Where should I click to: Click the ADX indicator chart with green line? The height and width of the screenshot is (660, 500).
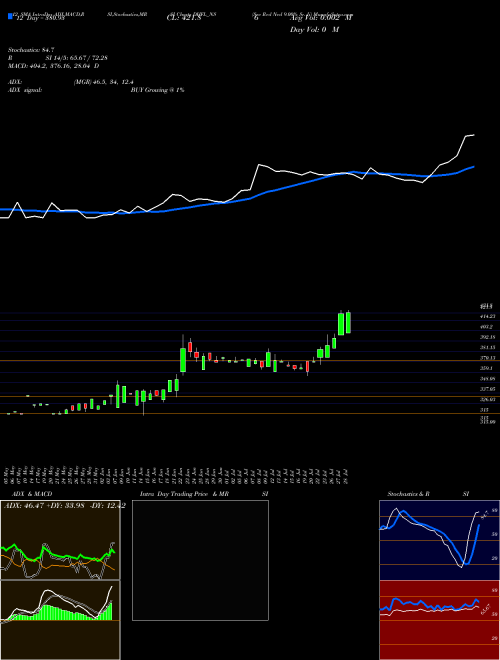60,540
